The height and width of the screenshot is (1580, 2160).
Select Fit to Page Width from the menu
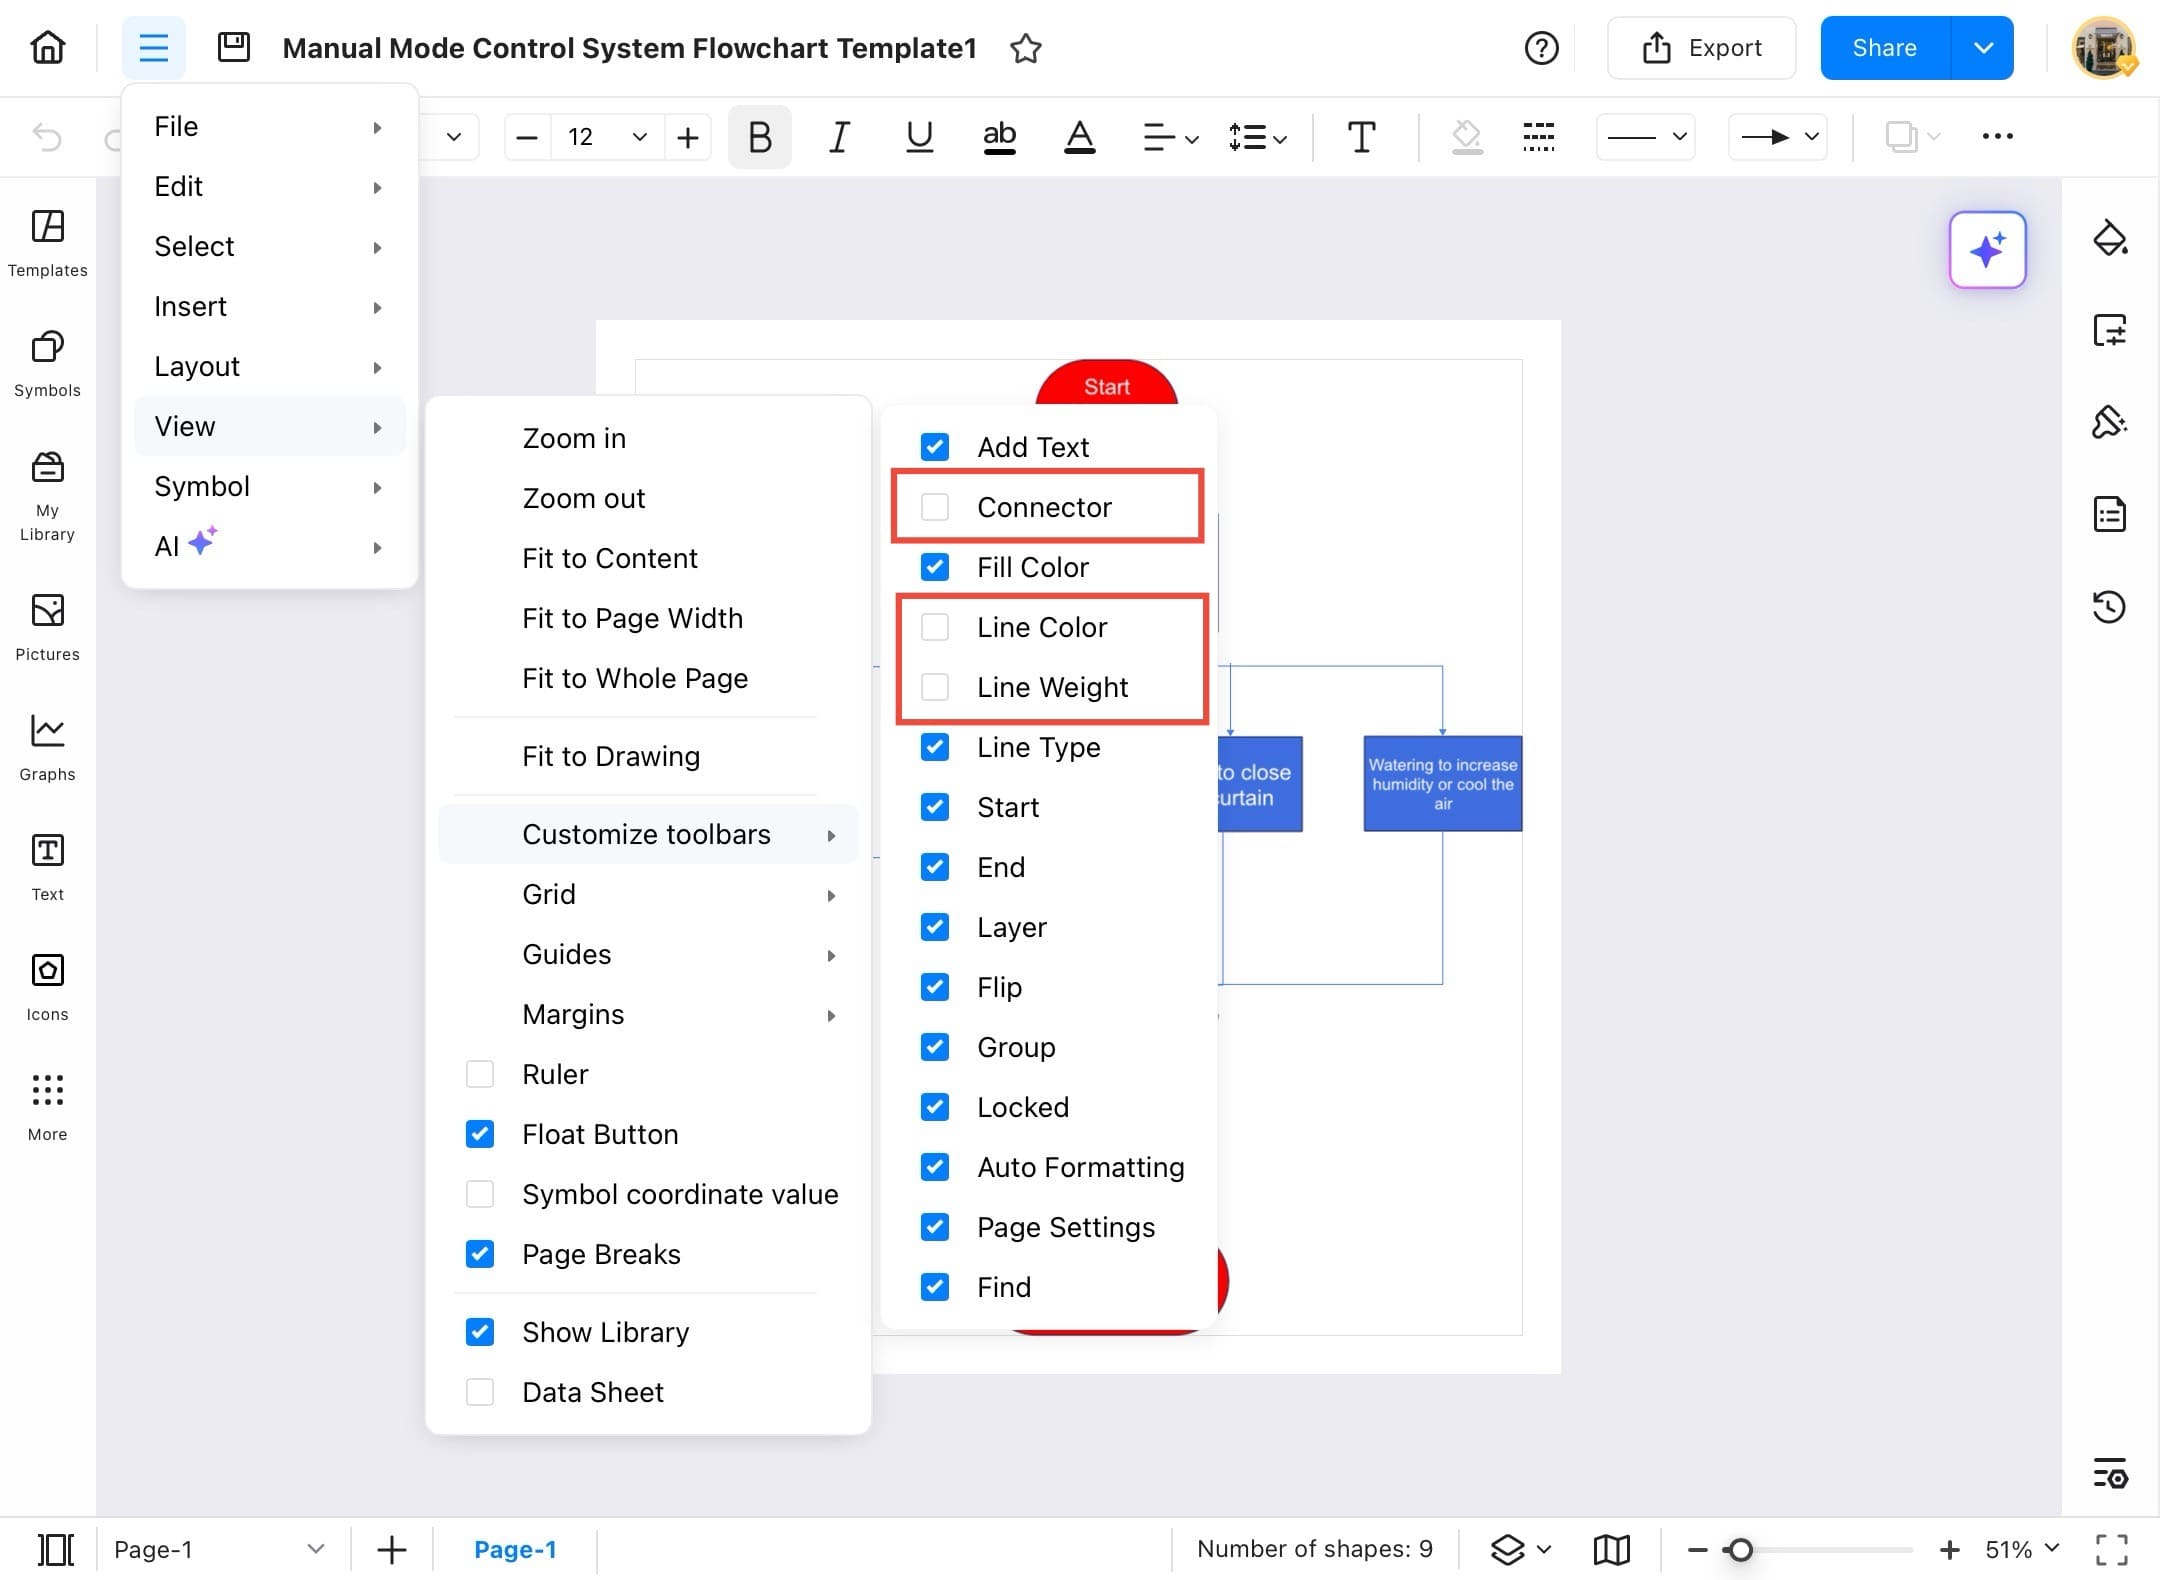(632, 617)
